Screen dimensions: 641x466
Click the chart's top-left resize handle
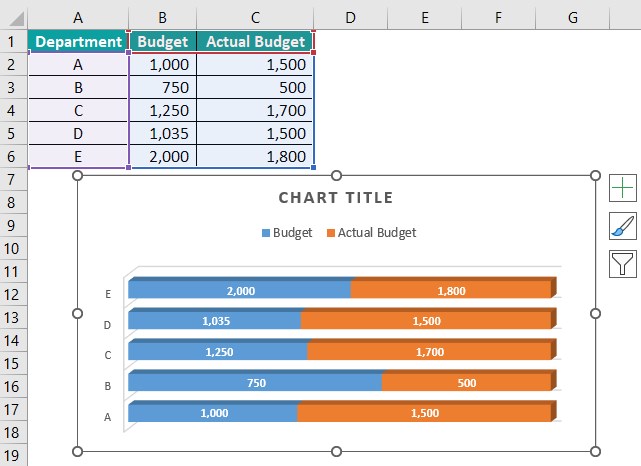point(77,176)
